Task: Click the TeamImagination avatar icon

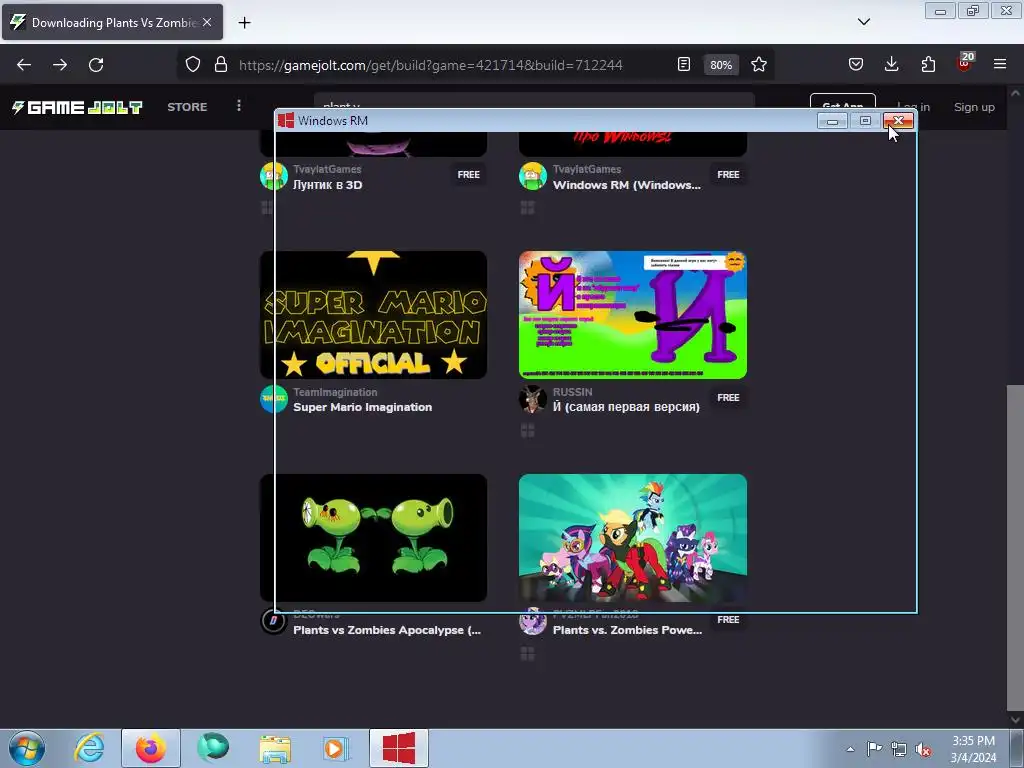Action: coord(274,399)
